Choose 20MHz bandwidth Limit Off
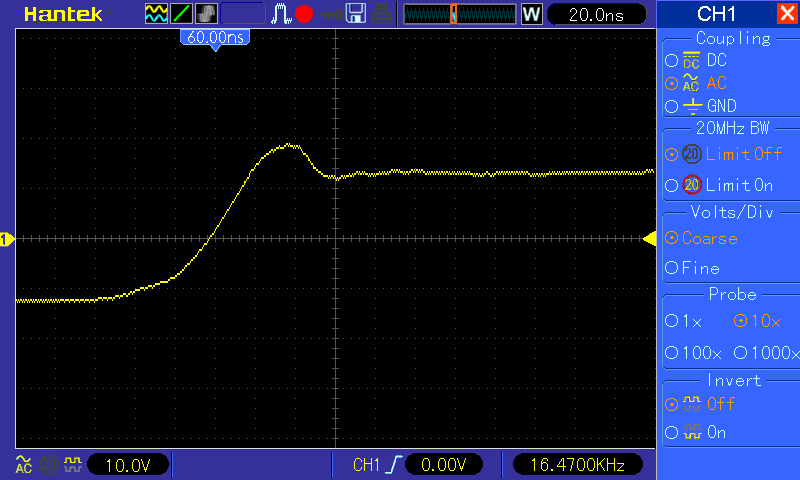 [x=723, y=154]
